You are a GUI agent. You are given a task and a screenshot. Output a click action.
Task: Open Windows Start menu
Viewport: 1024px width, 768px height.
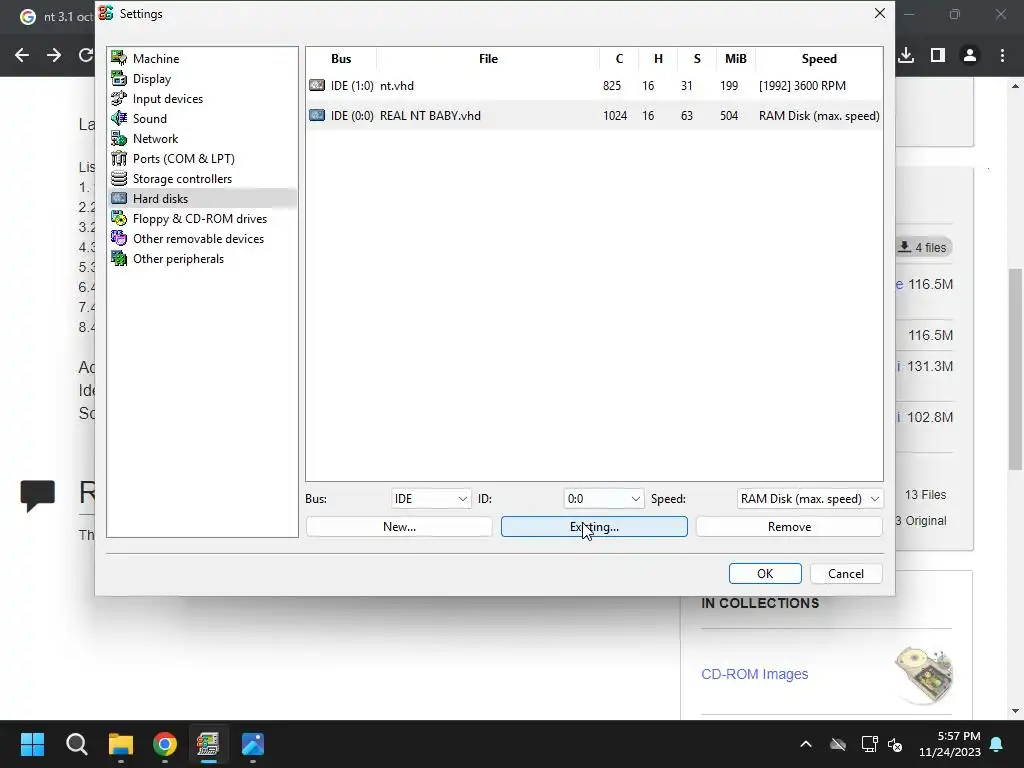(32, 744)
